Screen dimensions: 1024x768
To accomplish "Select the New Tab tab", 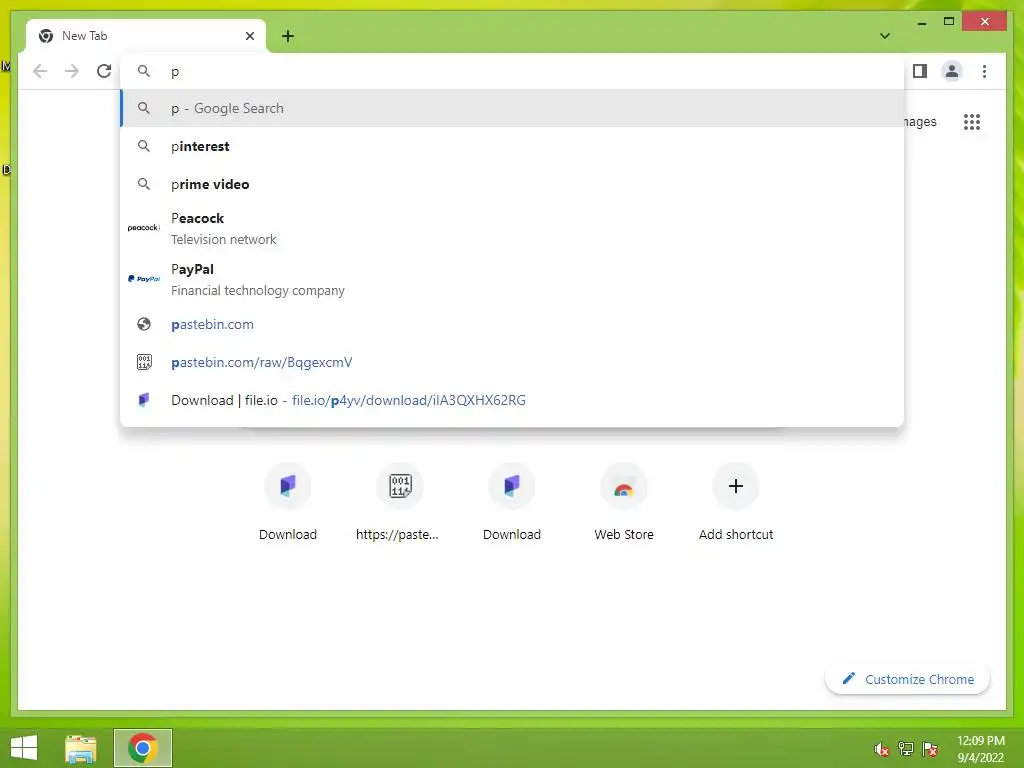I will click(x=146, y=36).
